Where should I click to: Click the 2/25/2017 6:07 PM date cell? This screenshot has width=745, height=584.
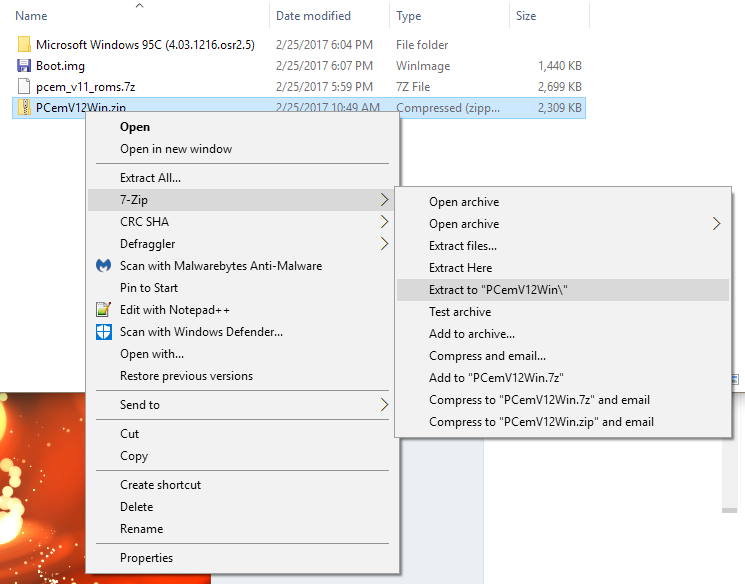point(325,66)
